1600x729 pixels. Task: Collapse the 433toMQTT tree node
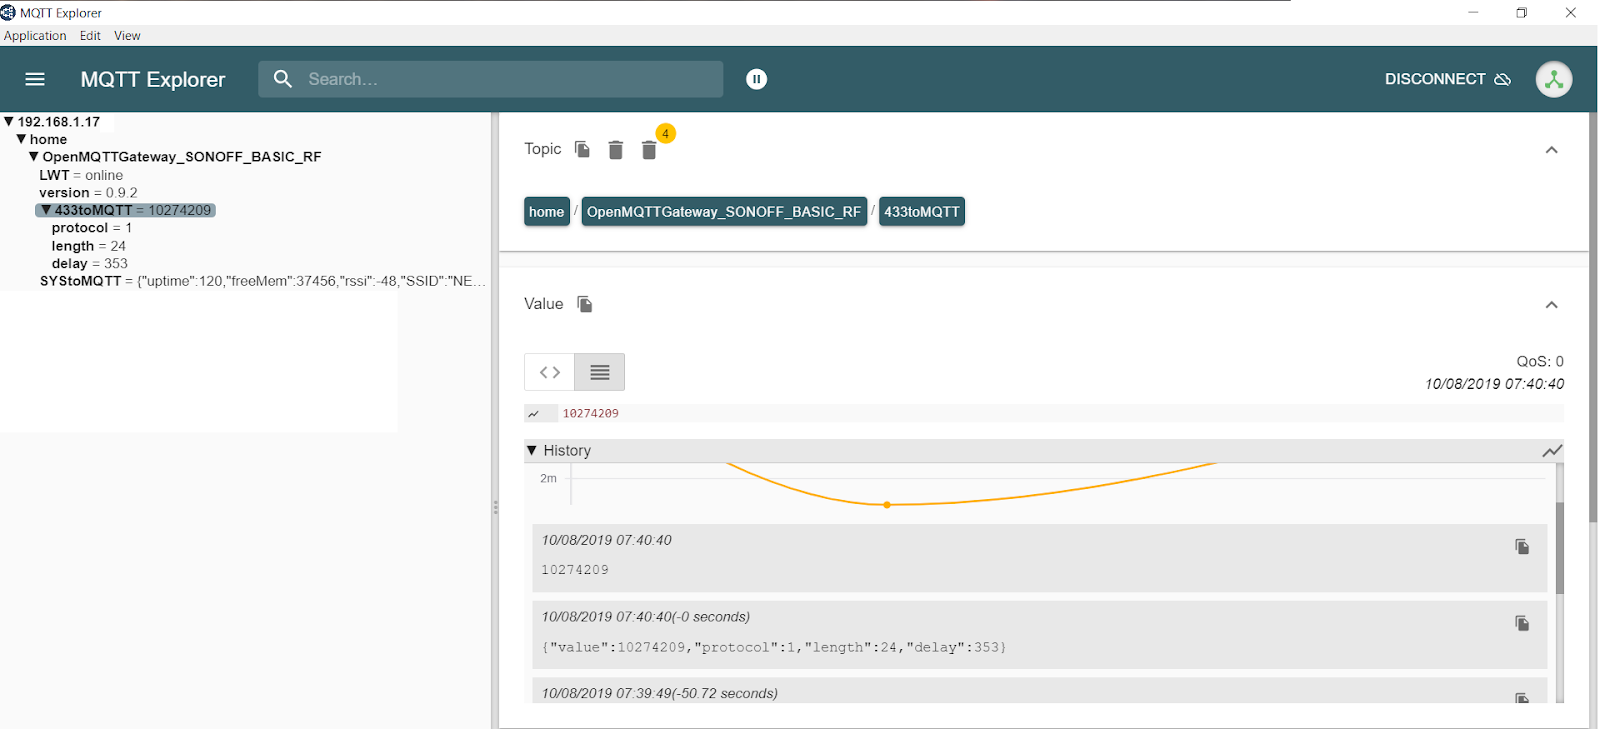pyautogui.click(x=46, y=210)
